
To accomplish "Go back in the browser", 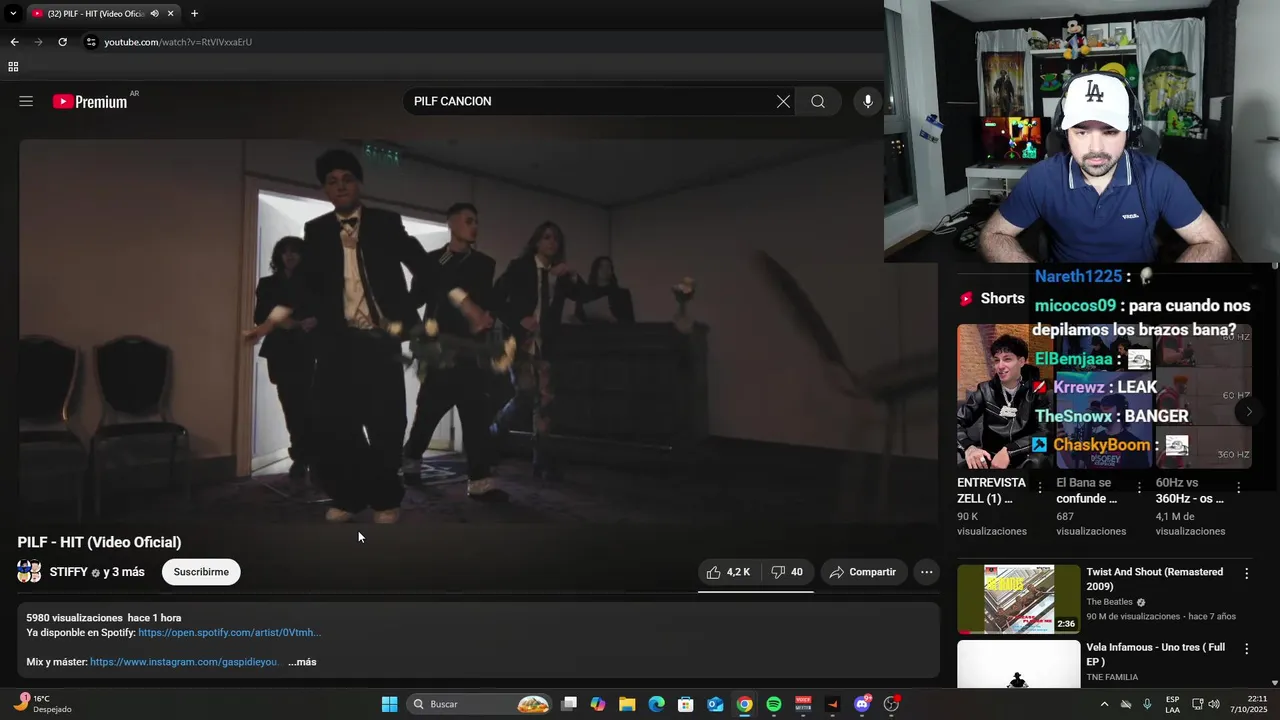I will tap(14, 42).
